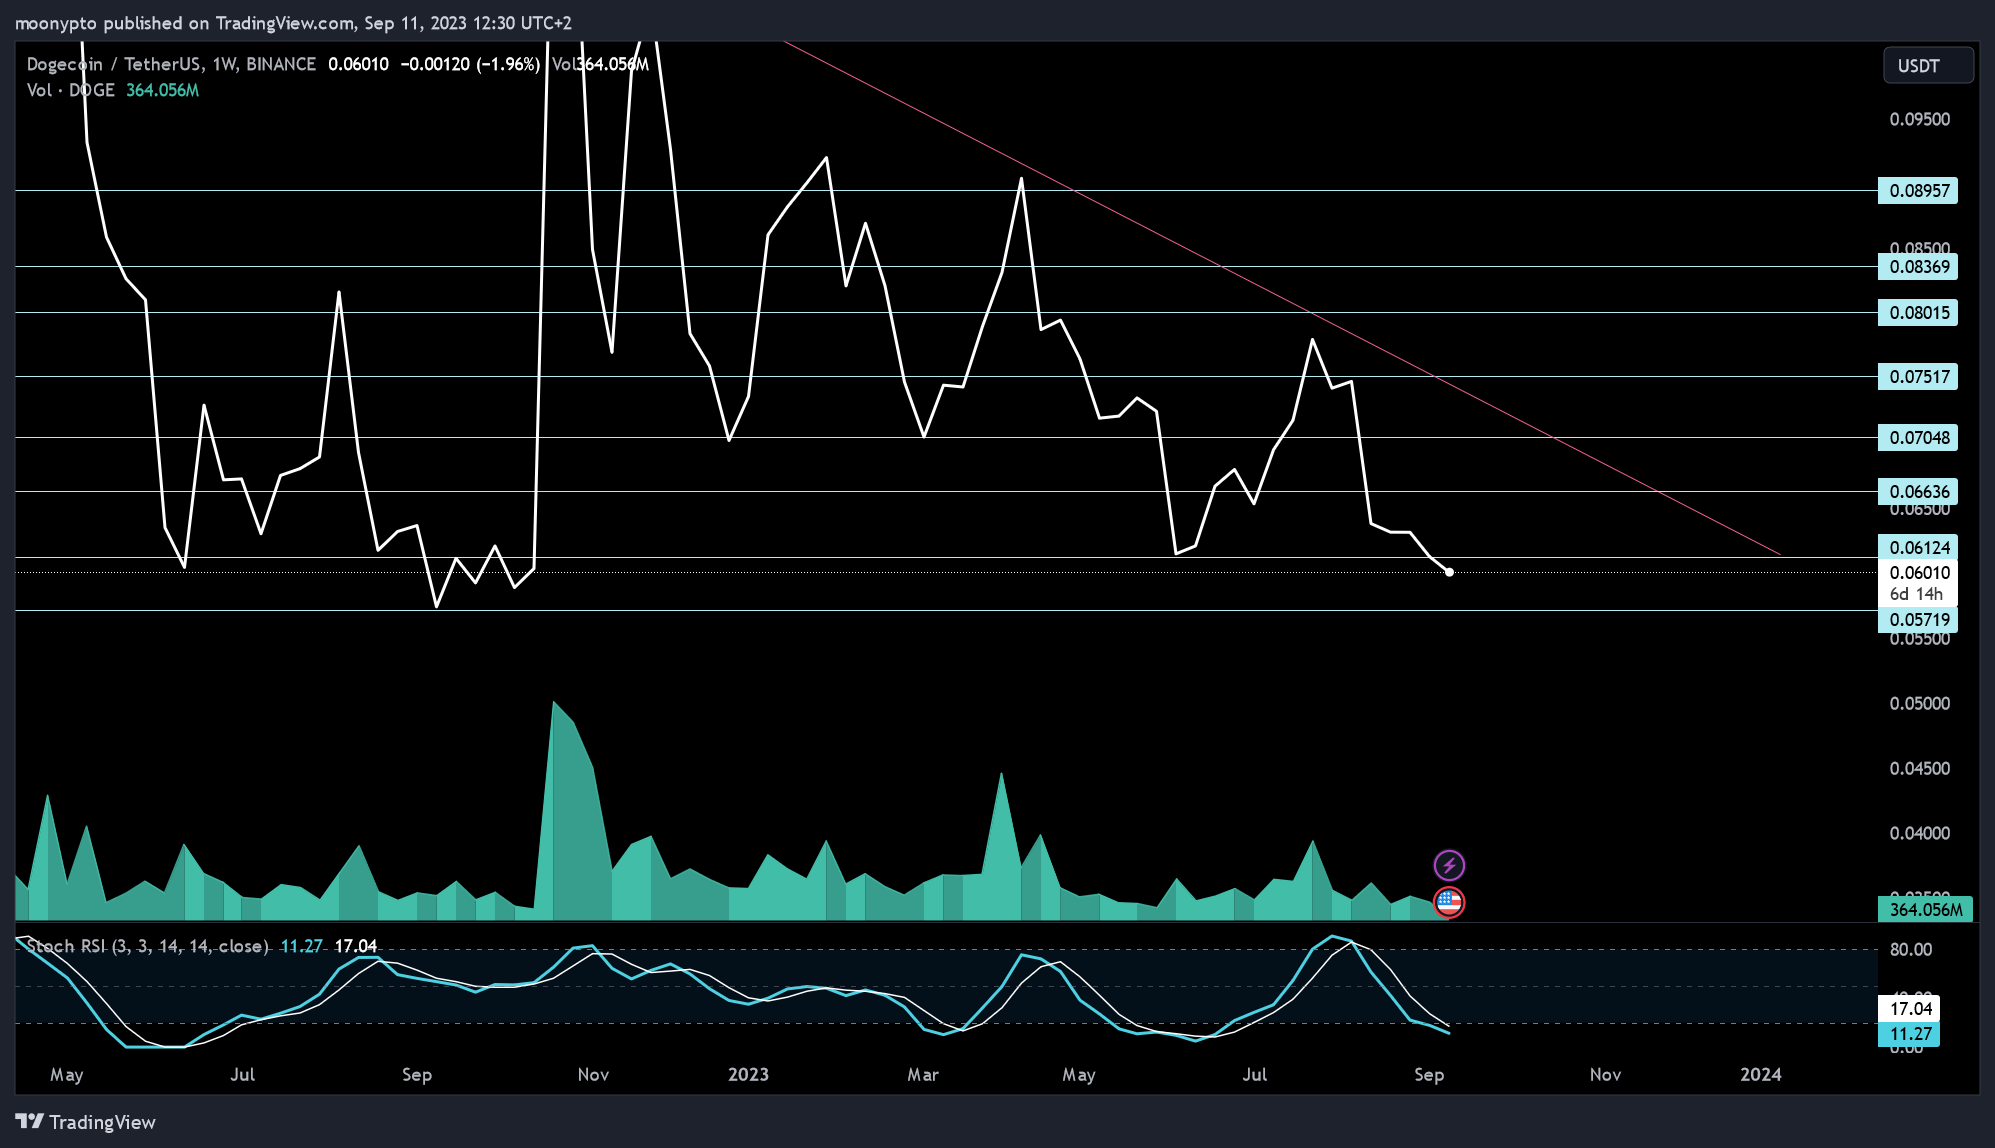Click the Nov label near 2024
1995x1148 pixels.
pyautogui.click(x=1605, y=1074)
